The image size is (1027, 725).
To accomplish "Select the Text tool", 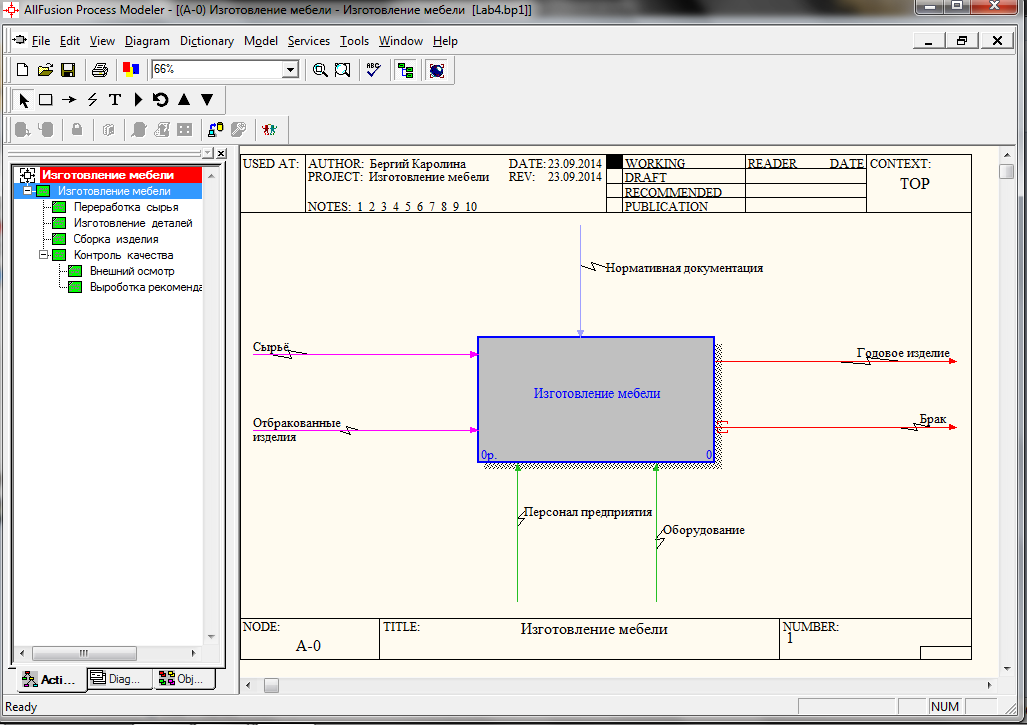I will tap(115, 100).
